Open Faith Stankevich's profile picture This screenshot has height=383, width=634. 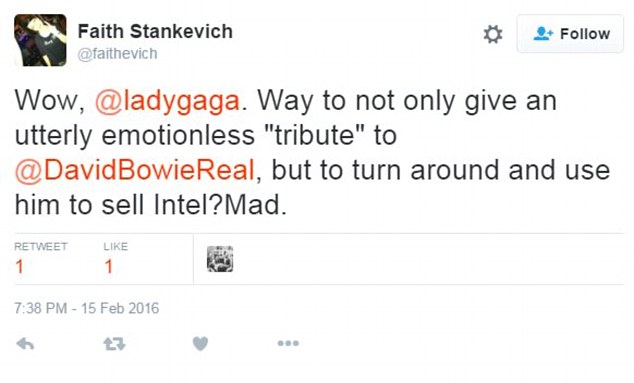click(x=40, y=40)
